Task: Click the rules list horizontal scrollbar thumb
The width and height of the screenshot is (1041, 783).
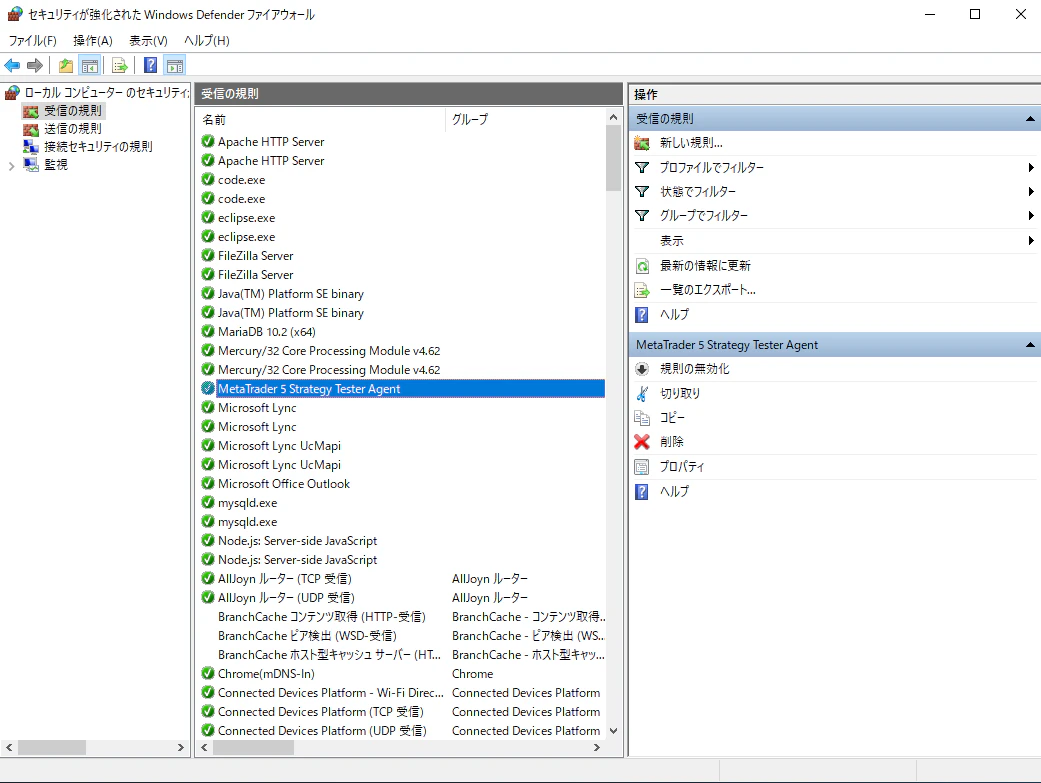Action: [x=253, y=747]
